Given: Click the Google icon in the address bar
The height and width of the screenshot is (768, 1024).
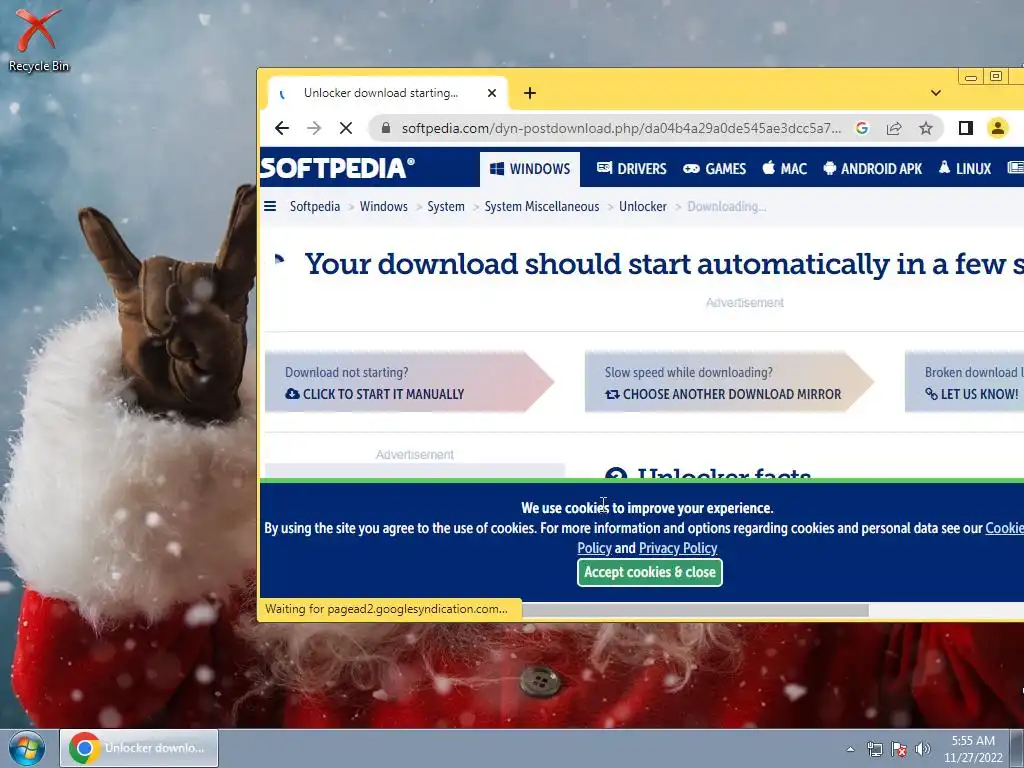Looking at the screenshot, I should click(862, 128).
